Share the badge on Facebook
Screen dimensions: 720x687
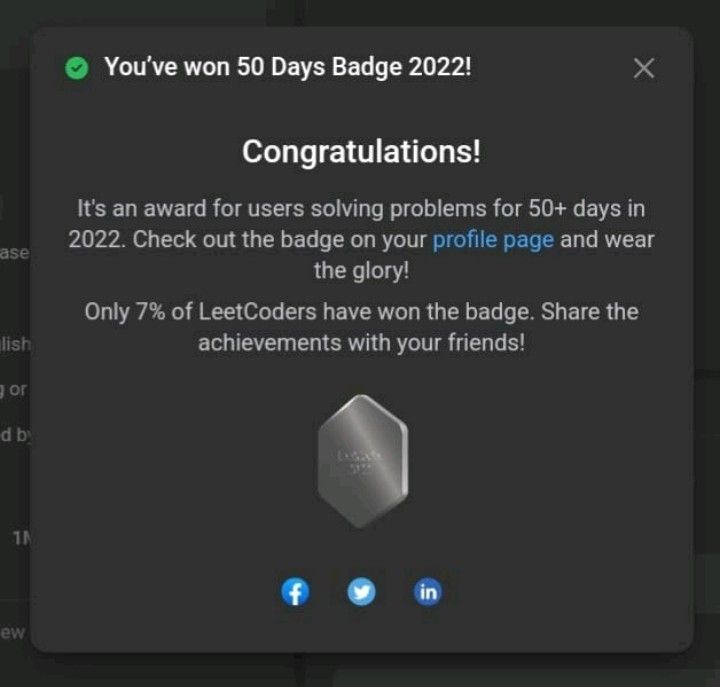point(295,592)
